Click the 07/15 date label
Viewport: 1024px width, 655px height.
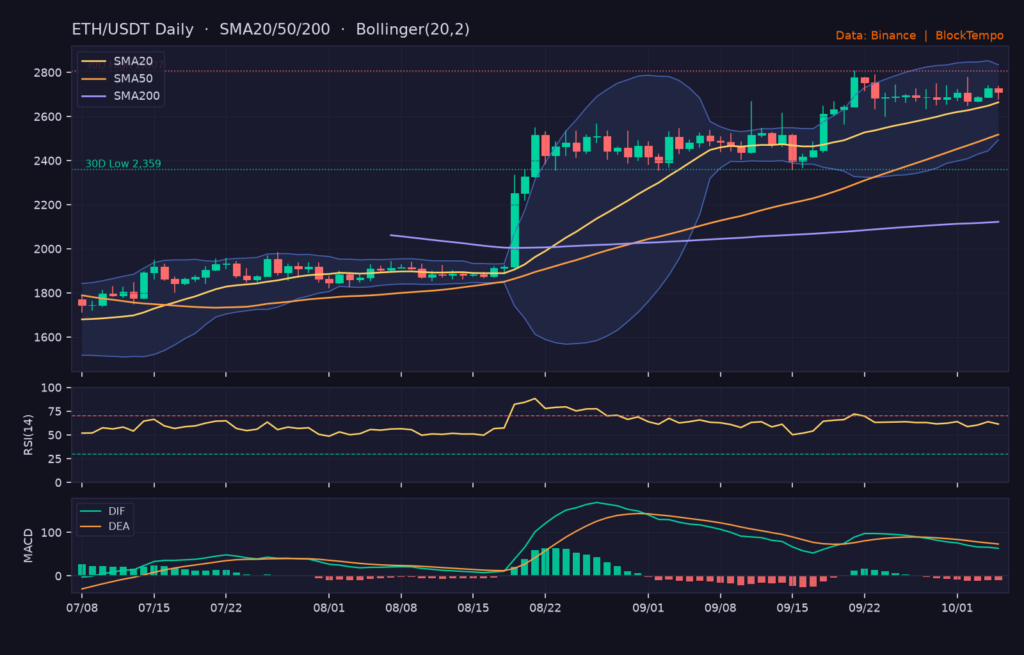(x=154, y=608)
